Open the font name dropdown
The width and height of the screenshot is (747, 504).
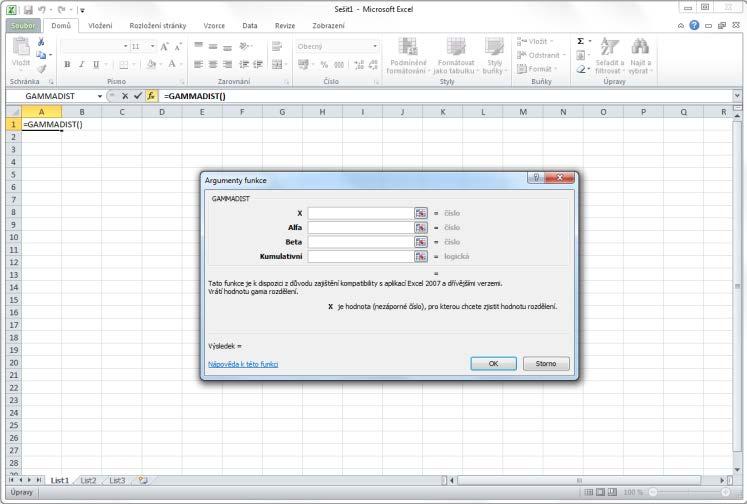[125, 46]
